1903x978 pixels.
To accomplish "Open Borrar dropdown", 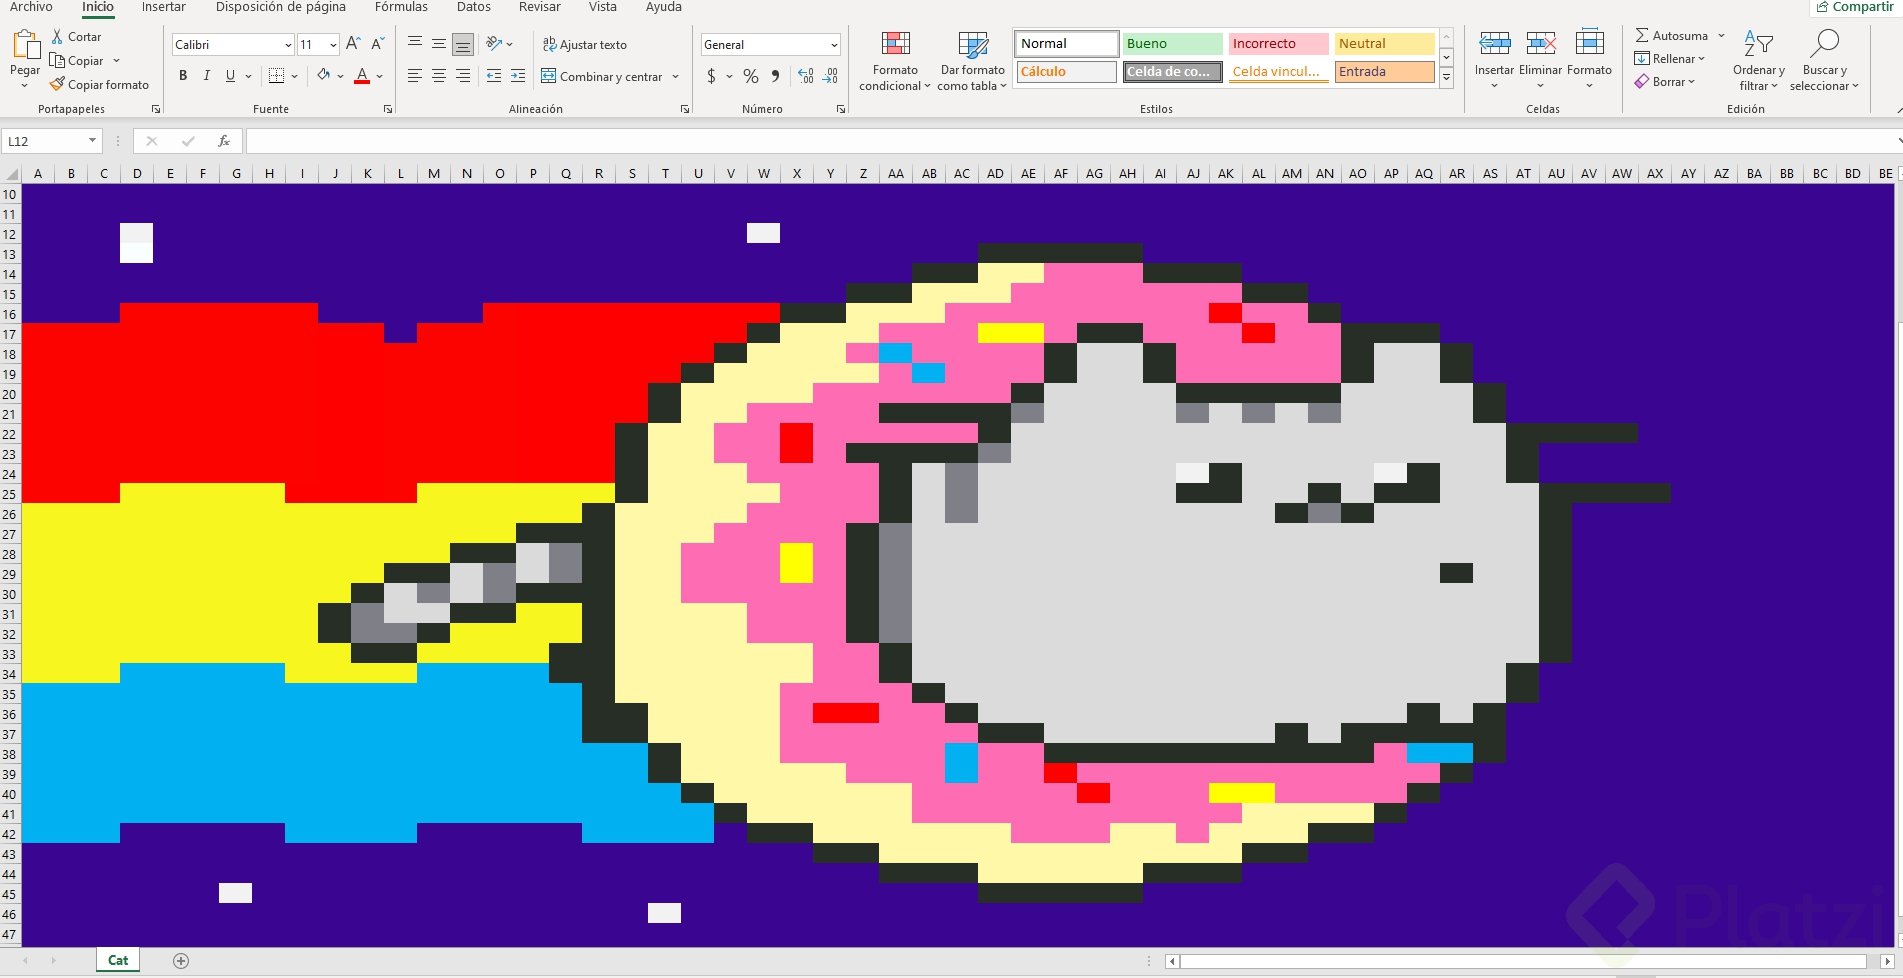I will click(1665, 81).
